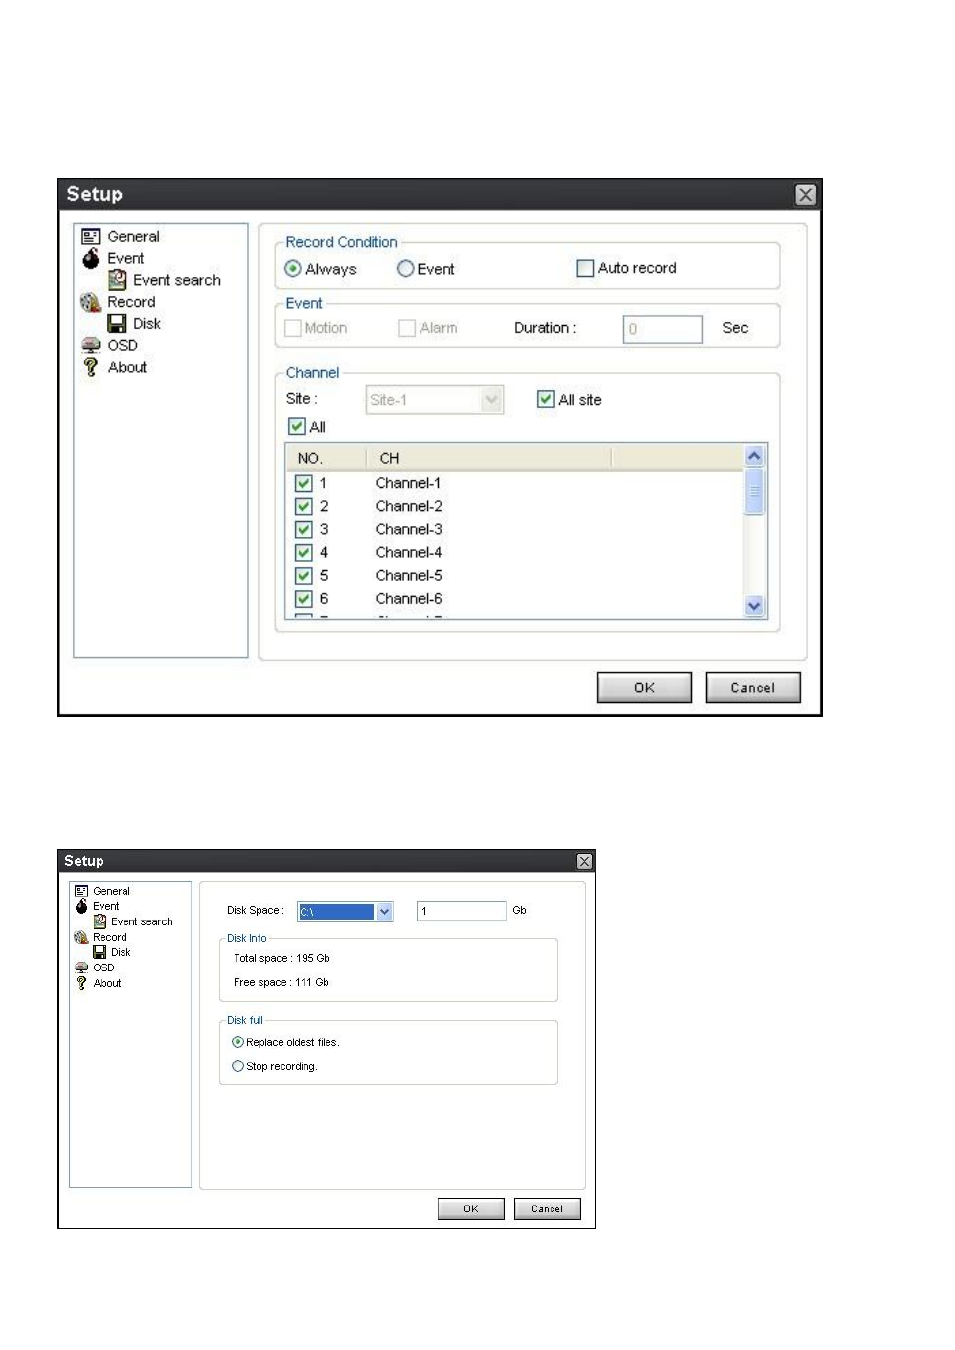This screenshot has height=1350, width=955.
Task: Click Event bomb icon in lower Setup window
Action: pyautogui.click(x=82, y=906)
